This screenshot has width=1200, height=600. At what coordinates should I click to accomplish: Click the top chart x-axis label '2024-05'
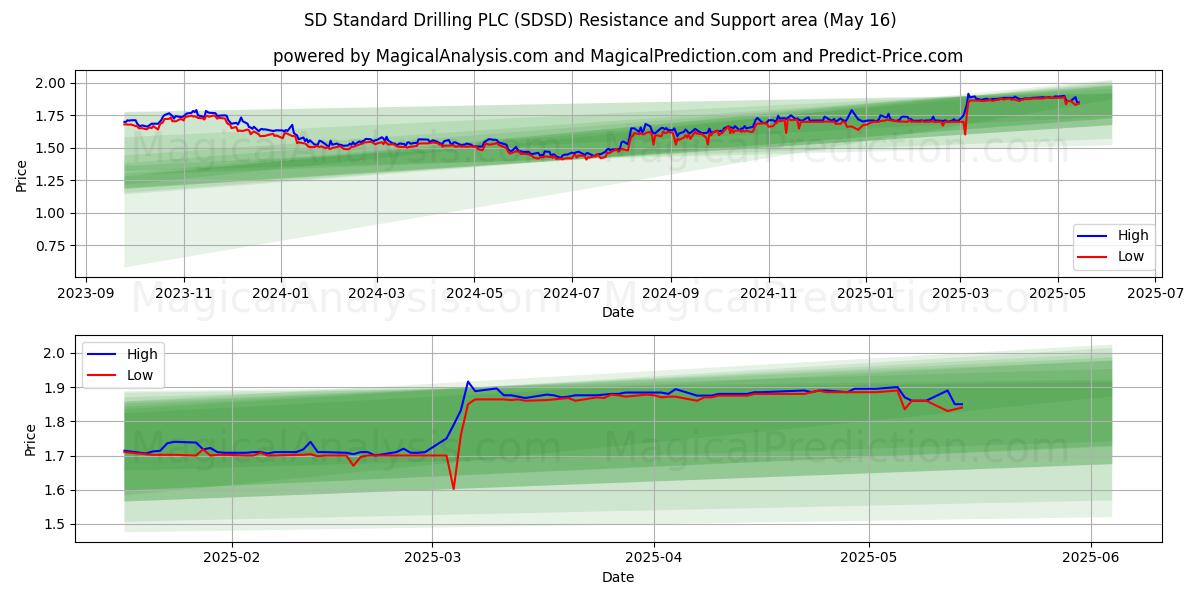tap(474, 294)
